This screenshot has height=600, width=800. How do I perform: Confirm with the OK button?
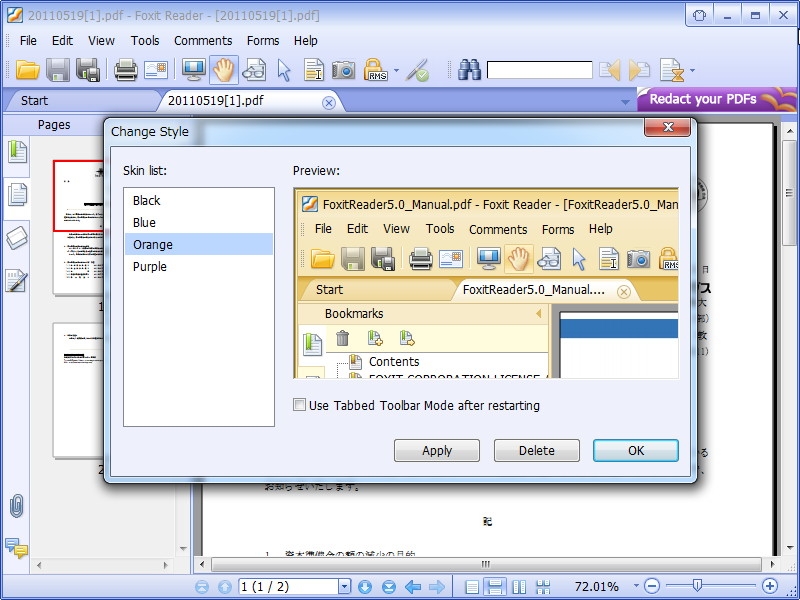tap(636, 451)
